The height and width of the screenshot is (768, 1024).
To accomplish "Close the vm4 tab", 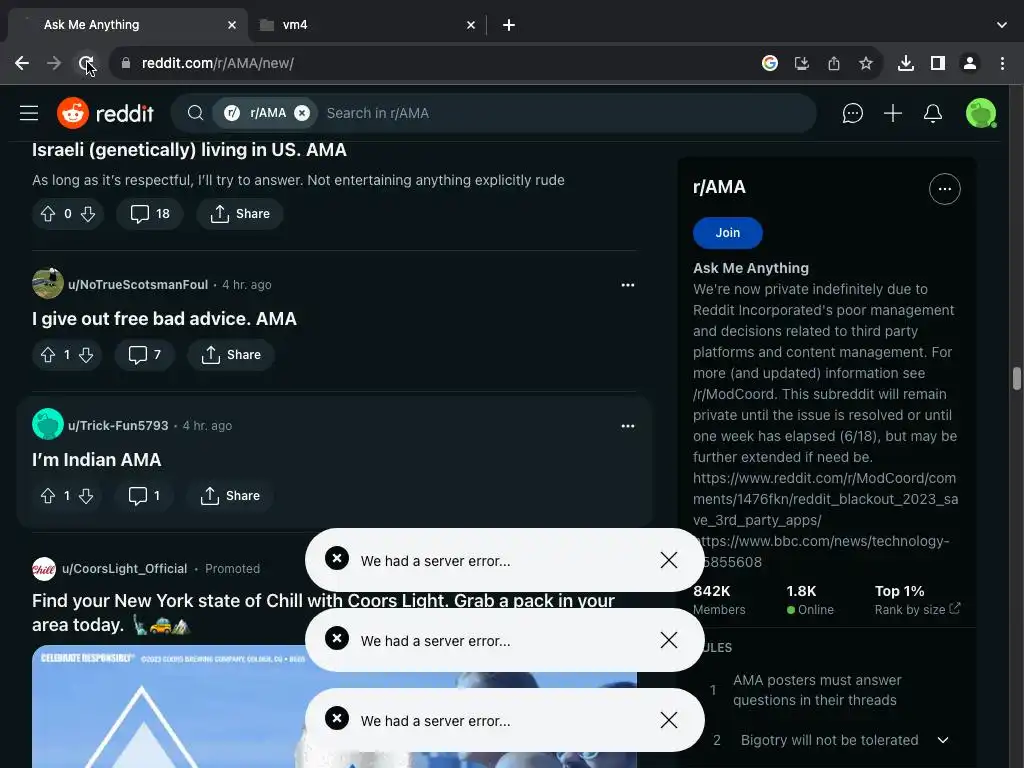I will pyautogui.click(x=471, y=25).
